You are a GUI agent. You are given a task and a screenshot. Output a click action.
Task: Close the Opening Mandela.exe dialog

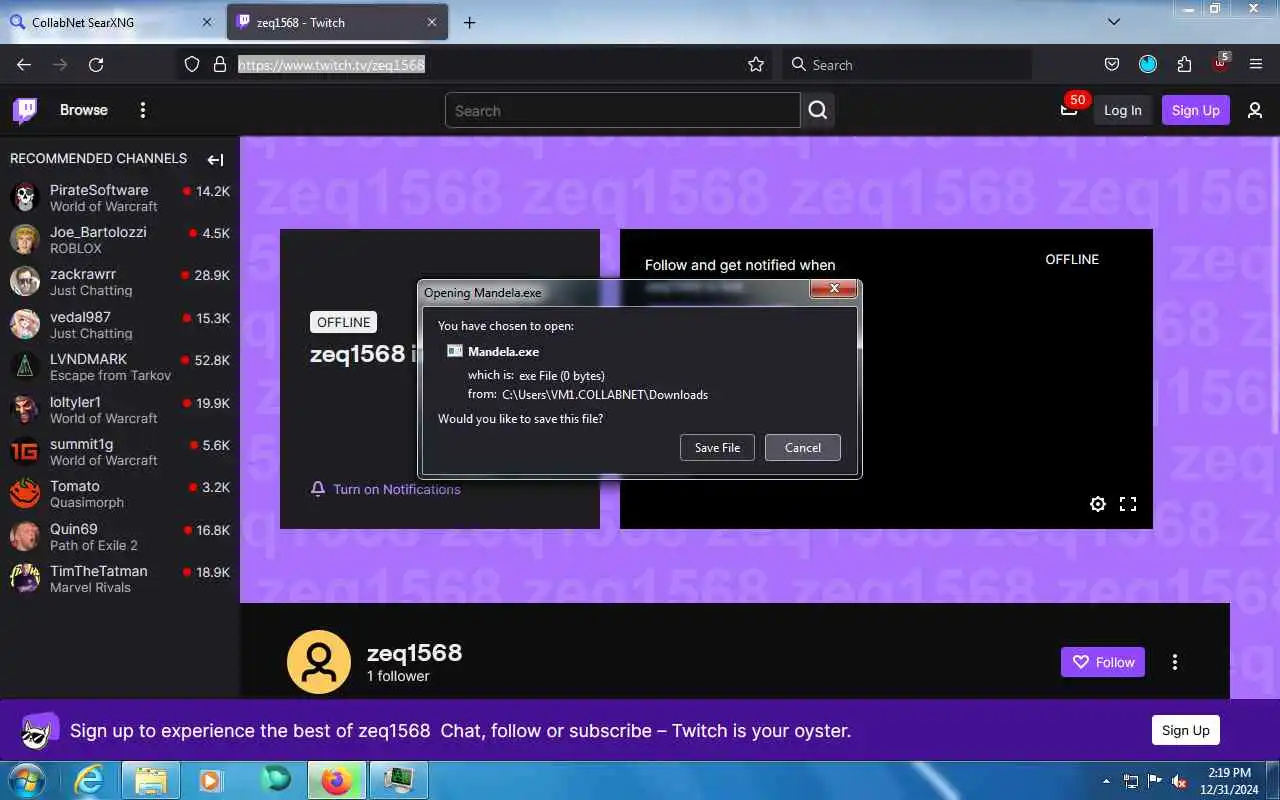coord(833,290)
